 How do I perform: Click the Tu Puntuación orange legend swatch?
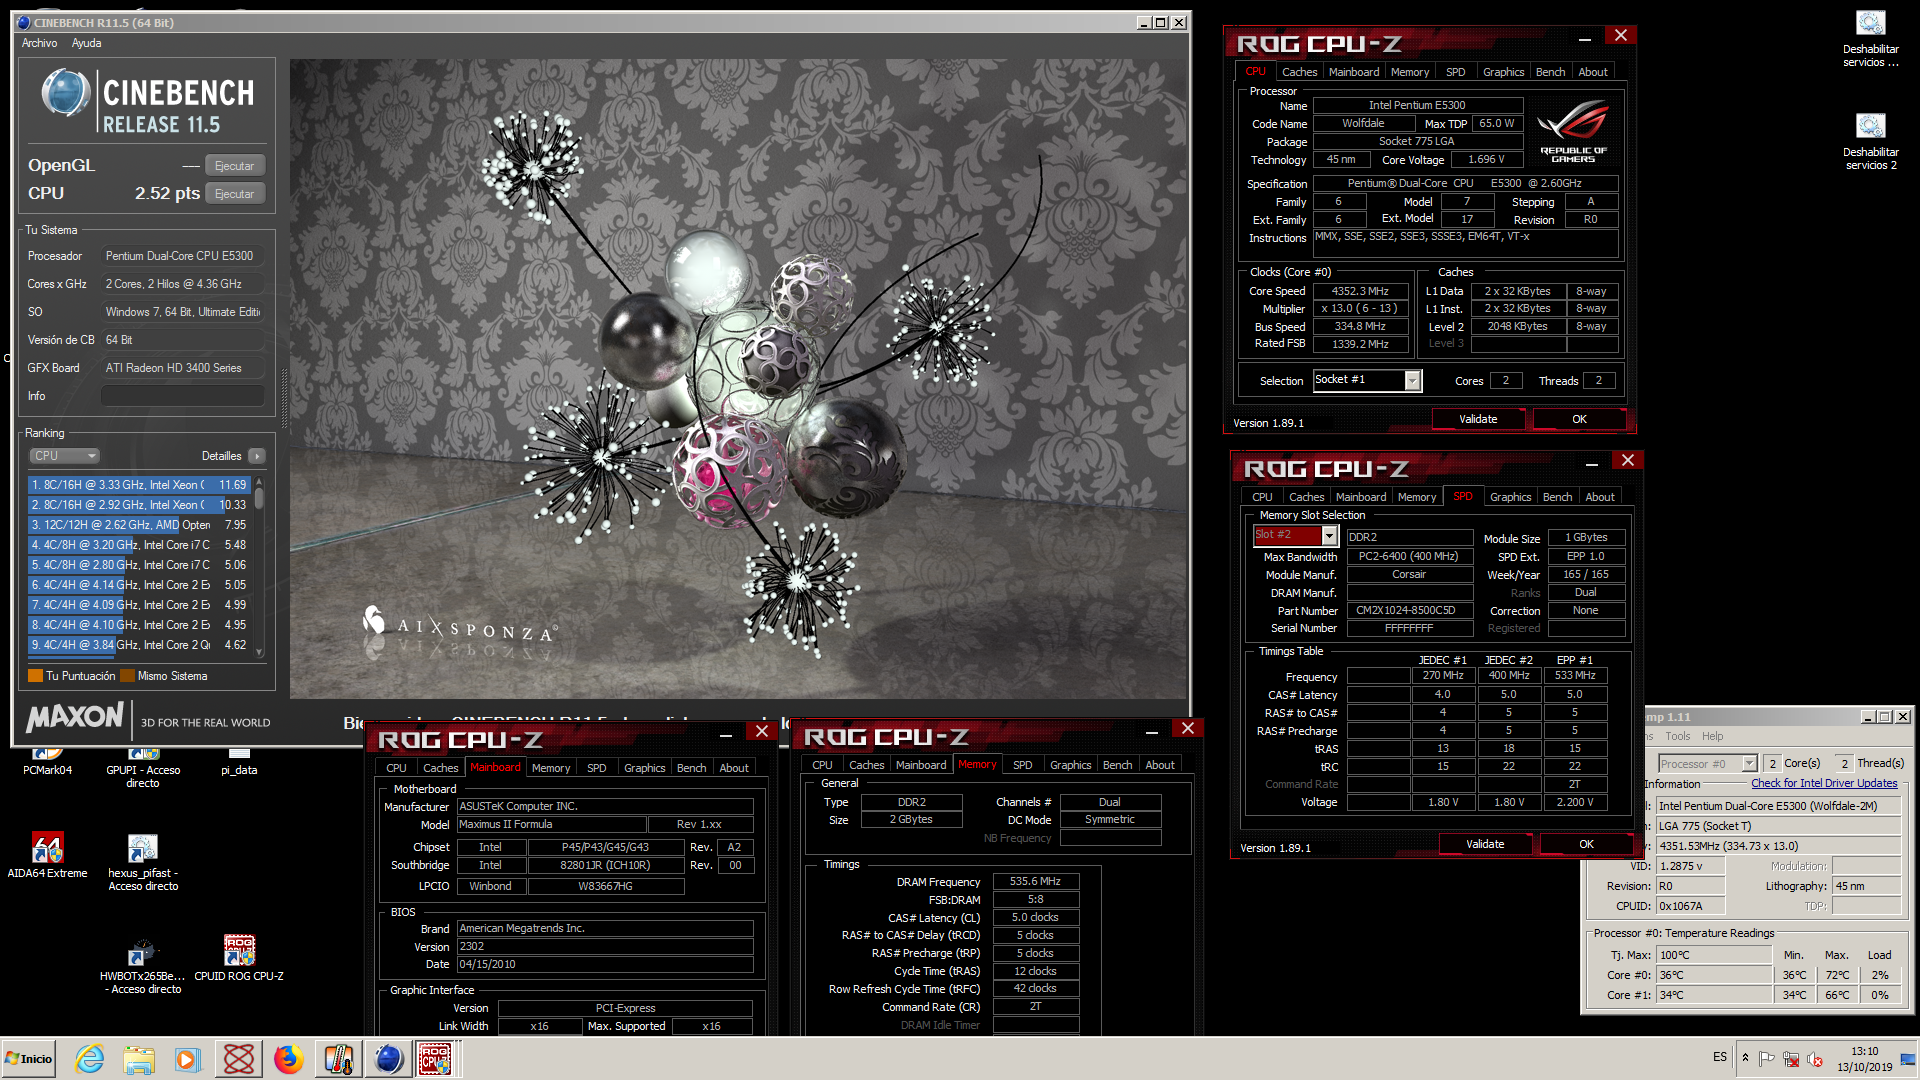point(35,676)
